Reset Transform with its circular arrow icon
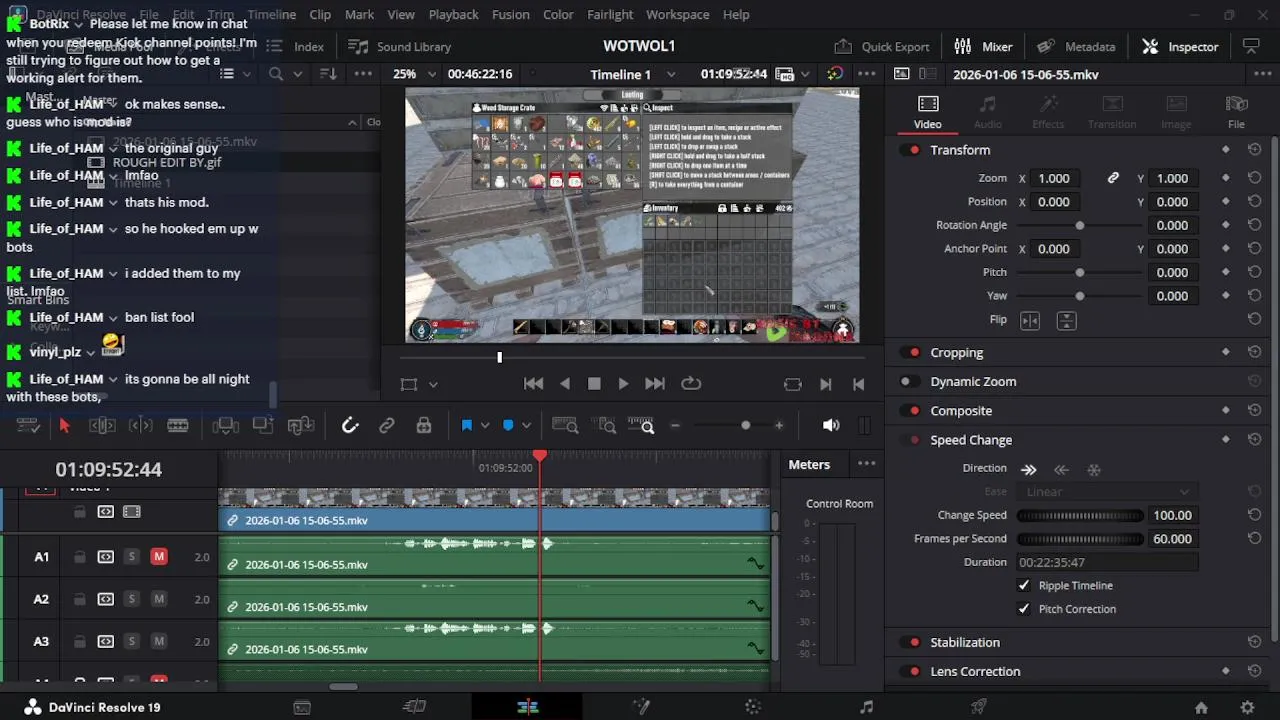This screenshot has width=1280, height=720. click(x=1254, y=150)
